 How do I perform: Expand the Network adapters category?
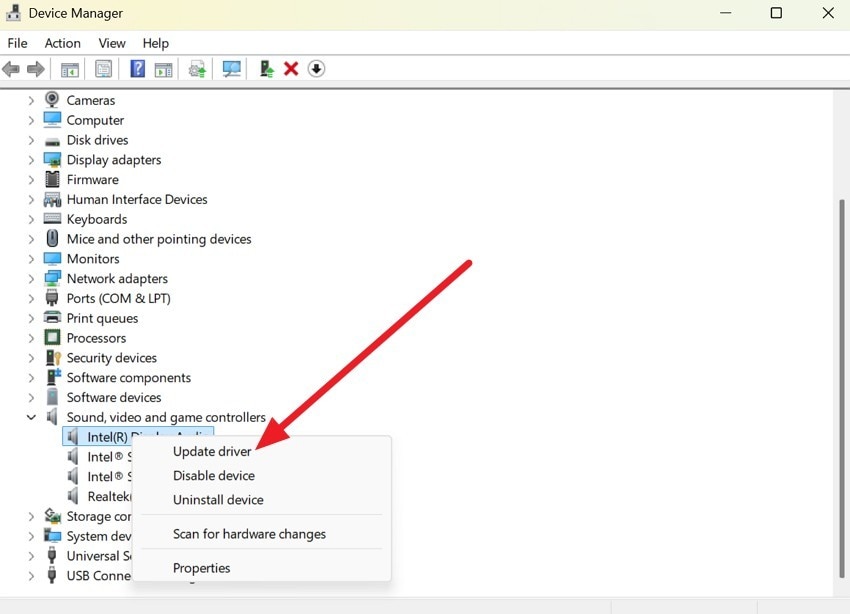click(x=30, y=278)
